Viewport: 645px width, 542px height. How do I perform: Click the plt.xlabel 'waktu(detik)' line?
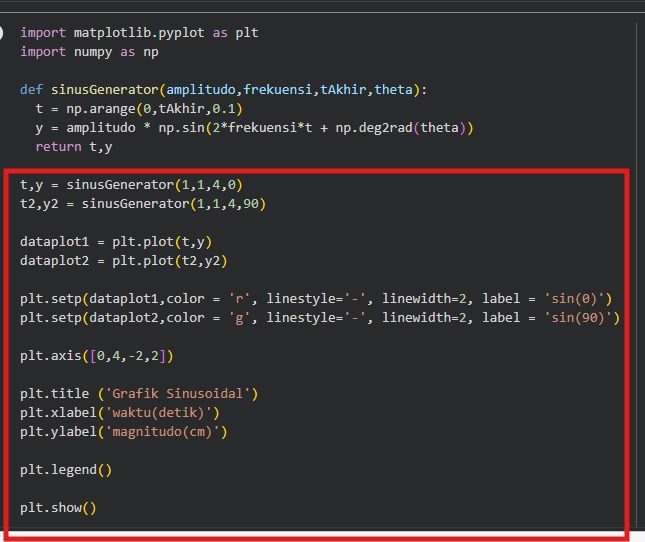click(x=120, y=412)
